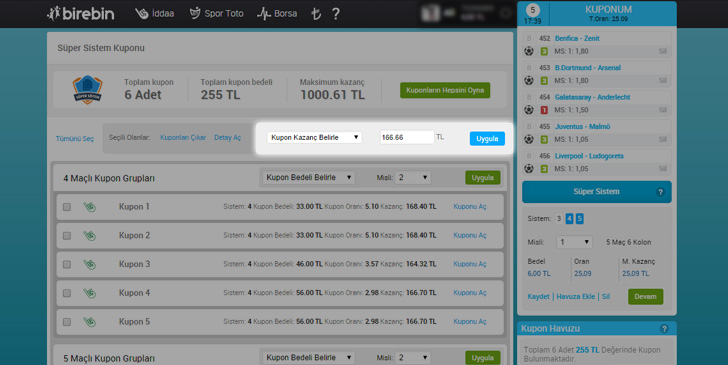This screenshot has width=728, height=365.
Task: Tick the checkbox for Kupon 1
Action: tap(67, 207)
